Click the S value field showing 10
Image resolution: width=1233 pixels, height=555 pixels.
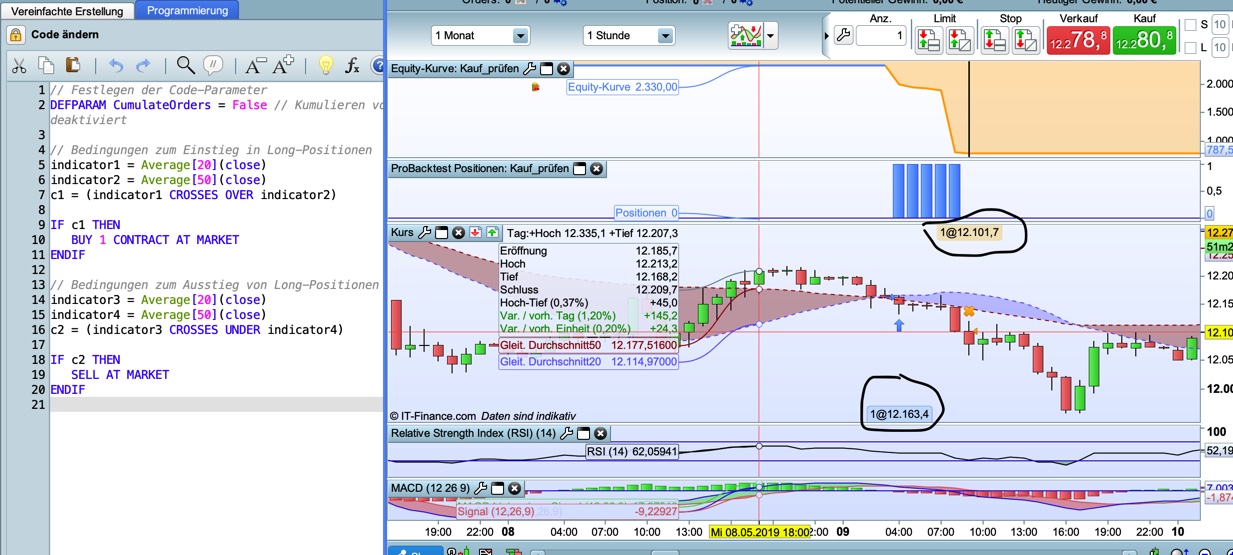click(x=1220, y=25)
